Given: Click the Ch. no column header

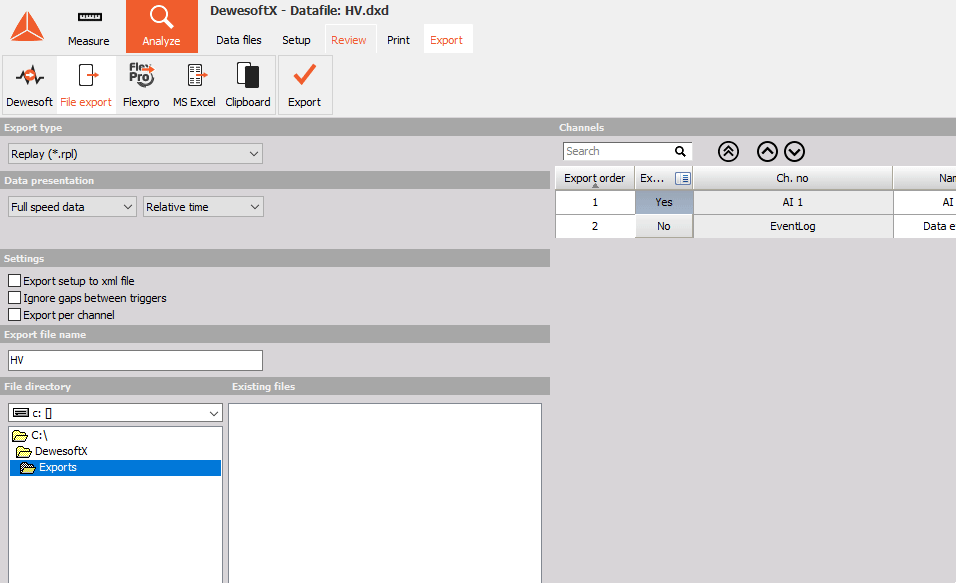Looking at the screenshot, I should [x=793, y=178].
